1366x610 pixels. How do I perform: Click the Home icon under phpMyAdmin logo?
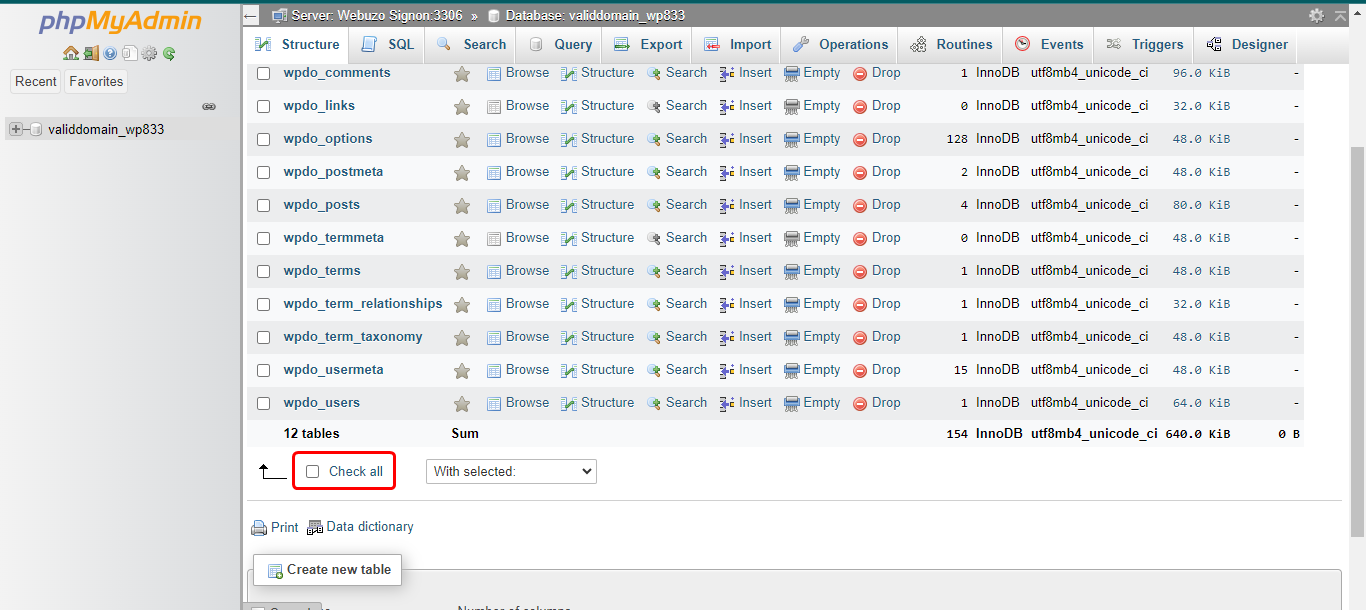pyautogui.click(x=70, y=54)
